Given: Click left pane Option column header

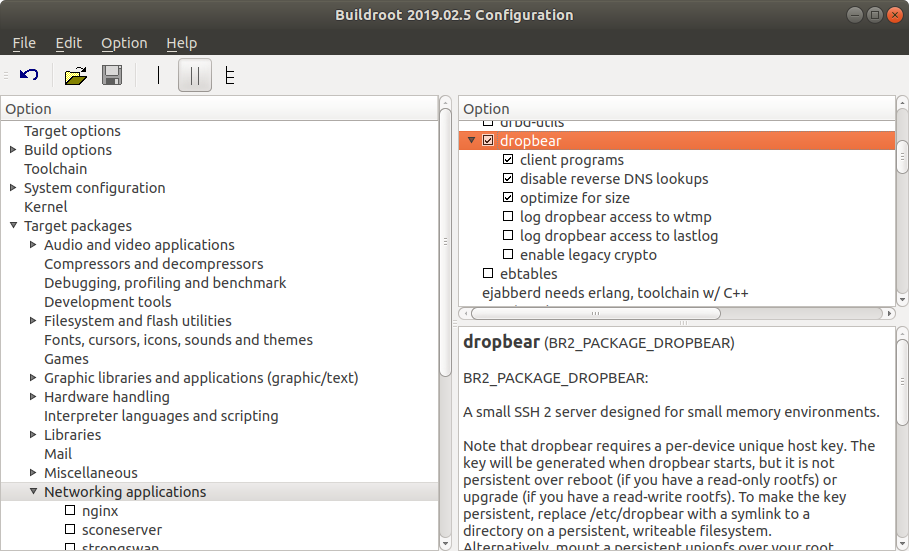Looking at the screenshot, I should pyautogui.click(x=219, y=109).
